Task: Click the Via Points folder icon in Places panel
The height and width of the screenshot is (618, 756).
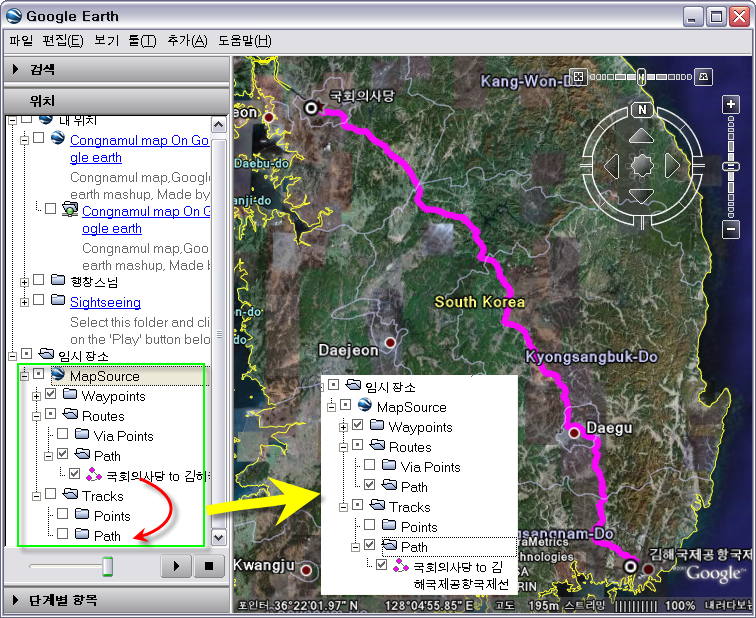Action: tap(82, 434)
